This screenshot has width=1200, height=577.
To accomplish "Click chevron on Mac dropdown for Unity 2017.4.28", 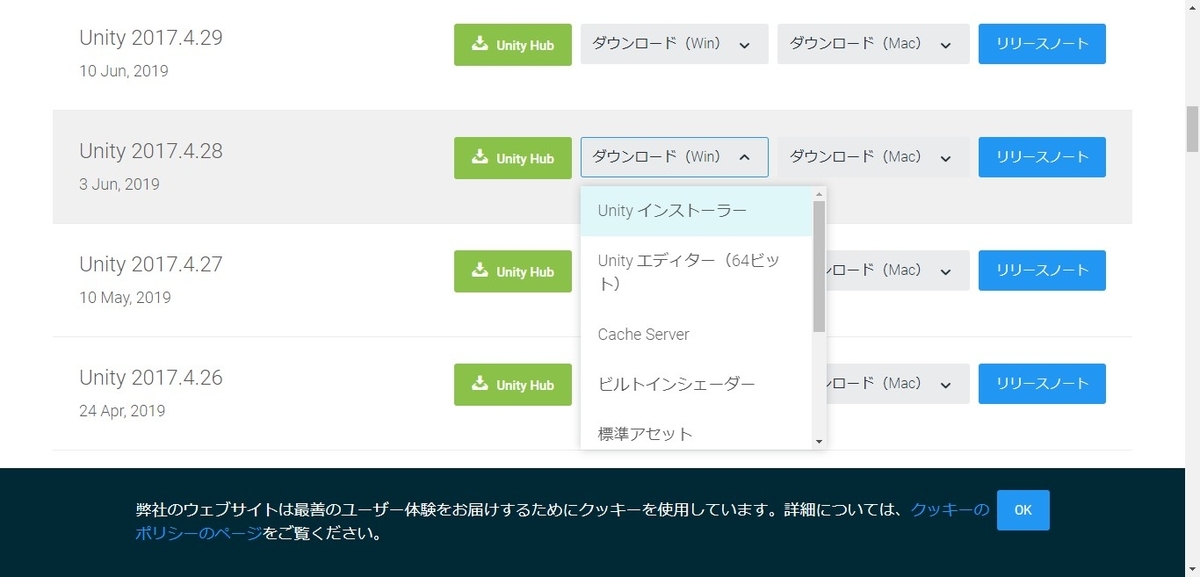I will (944, 157).
